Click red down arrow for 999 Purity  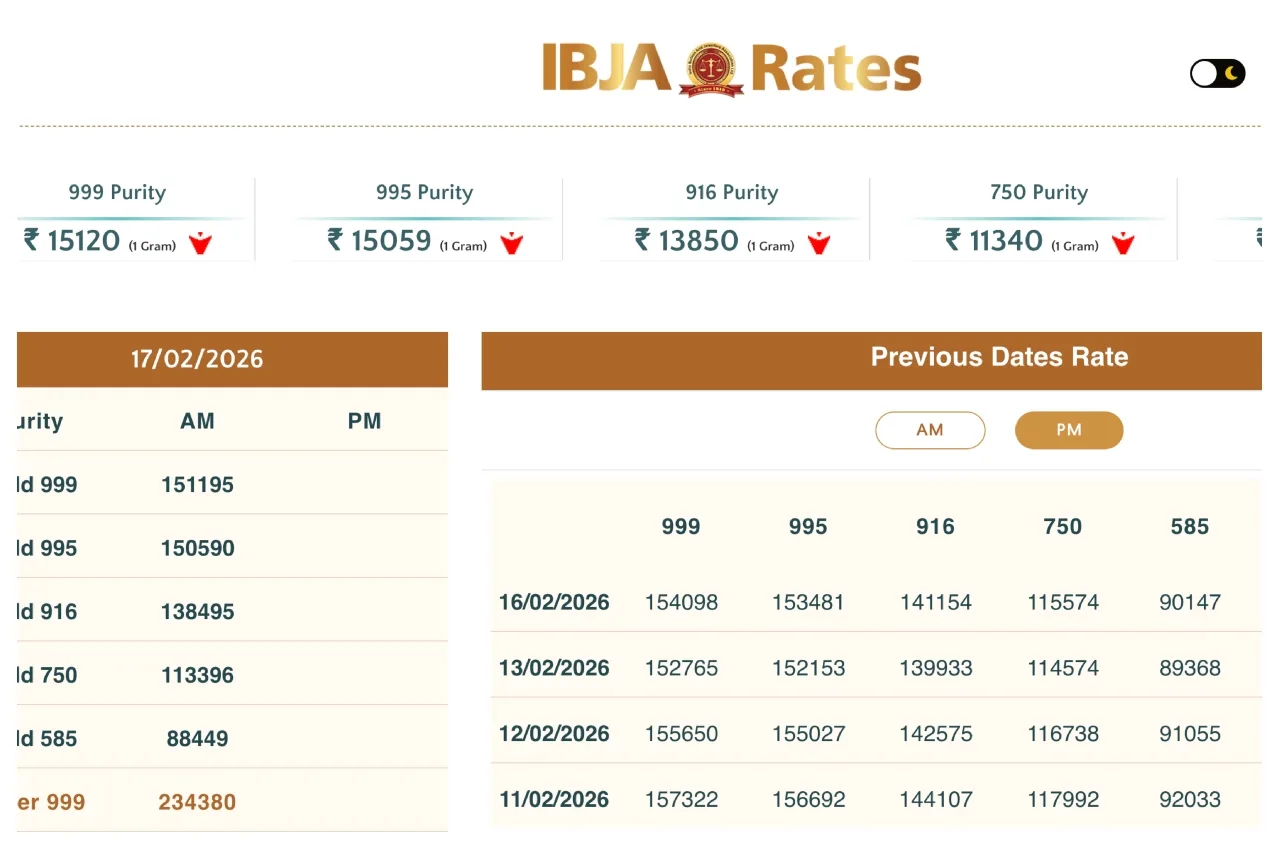coord(201,243)
